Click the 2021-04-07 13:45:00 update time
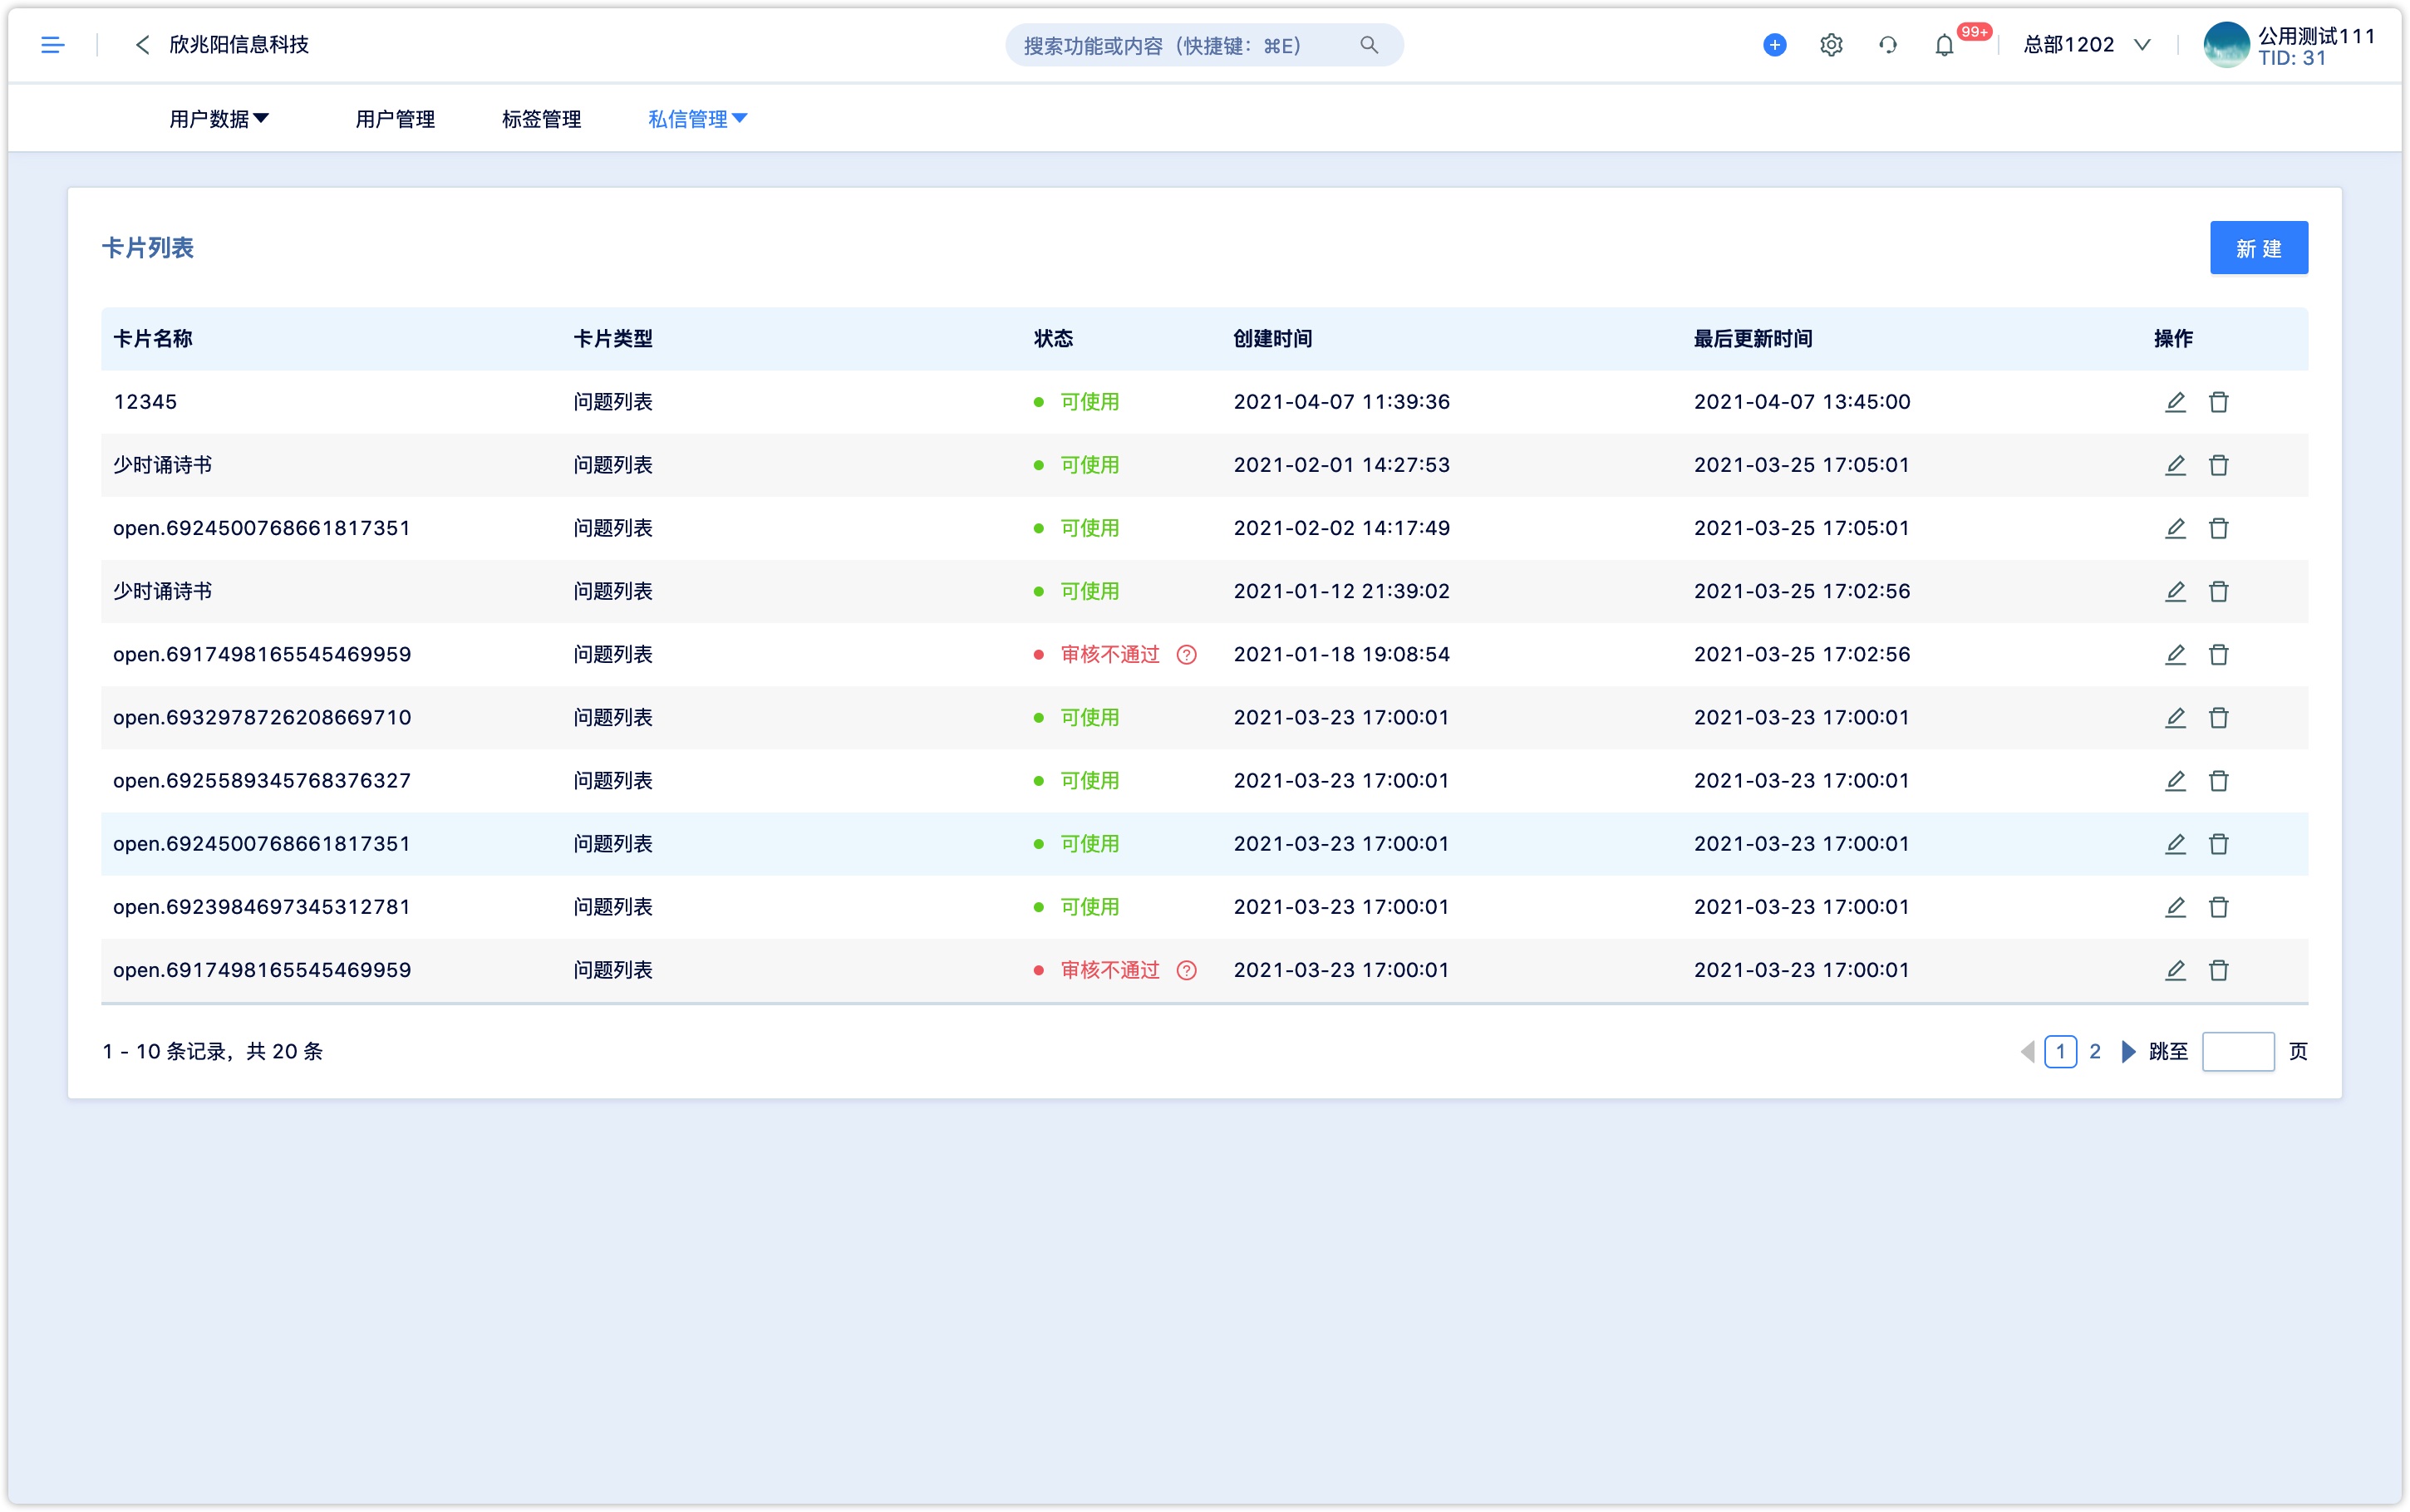2410x1512 pixels. pos(1802,402)
